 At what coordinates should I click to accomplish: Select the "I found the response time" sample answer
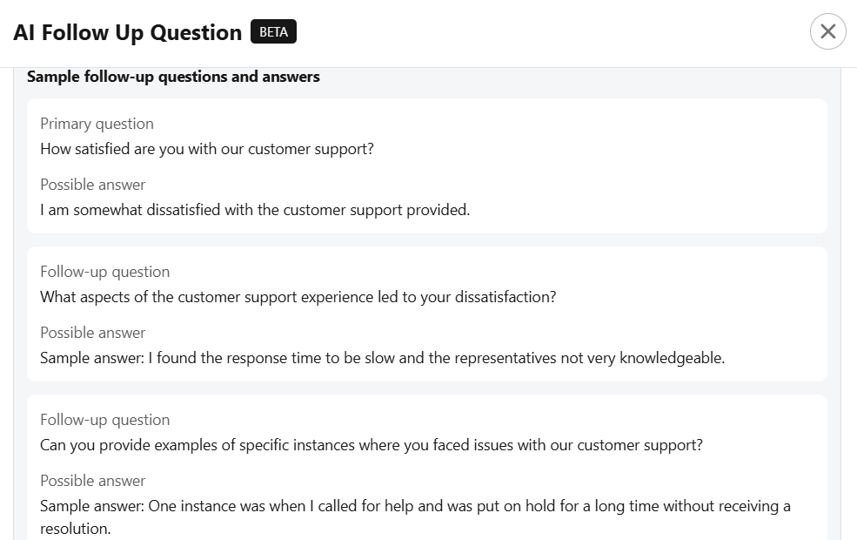[x=382, y=358]
